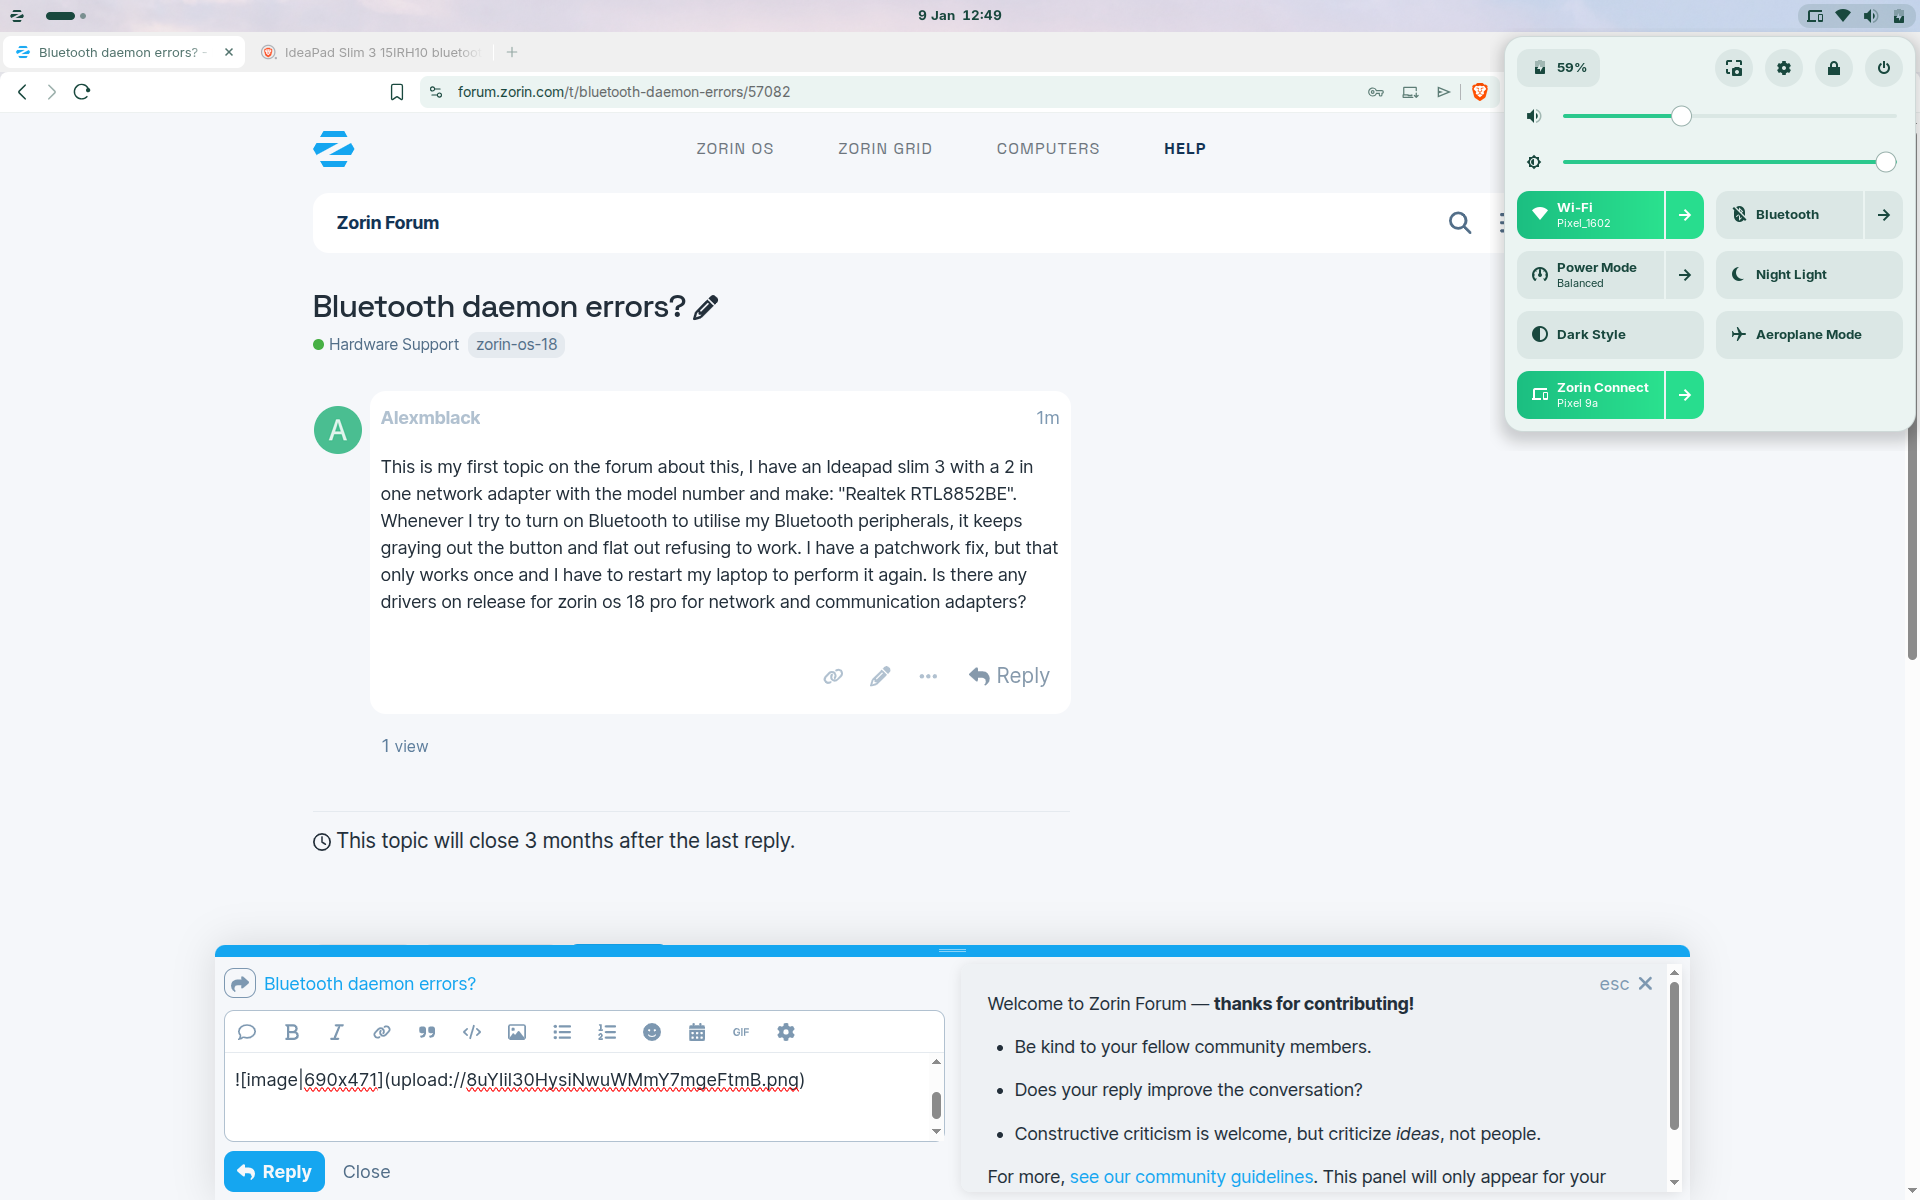Open forum search with magnifier icon
The width and height of the screenshot is (1920, 1200).
pos(1460,223)
